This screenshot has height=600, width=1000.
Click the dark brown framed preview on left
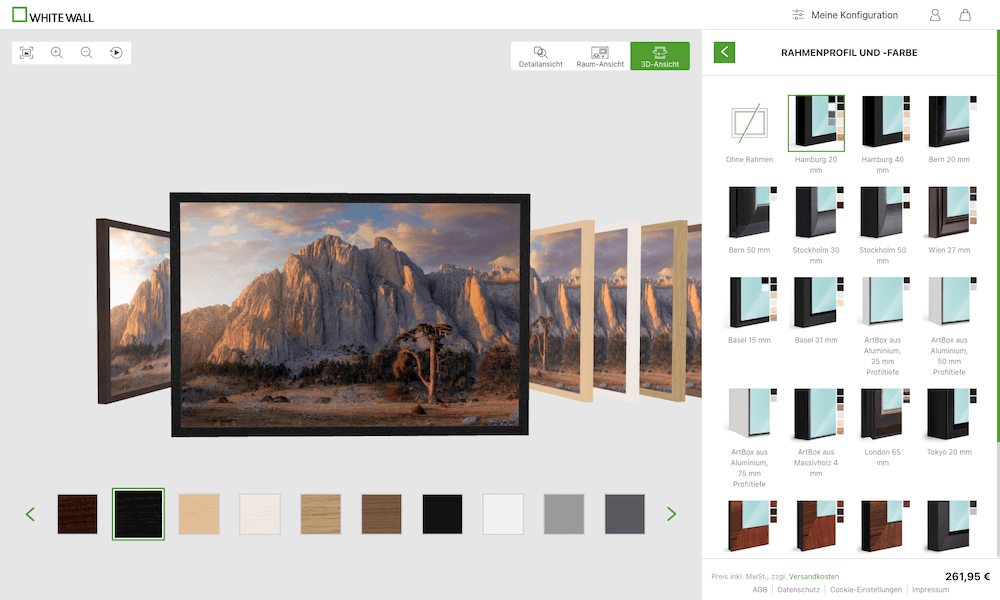pos(134,311)
